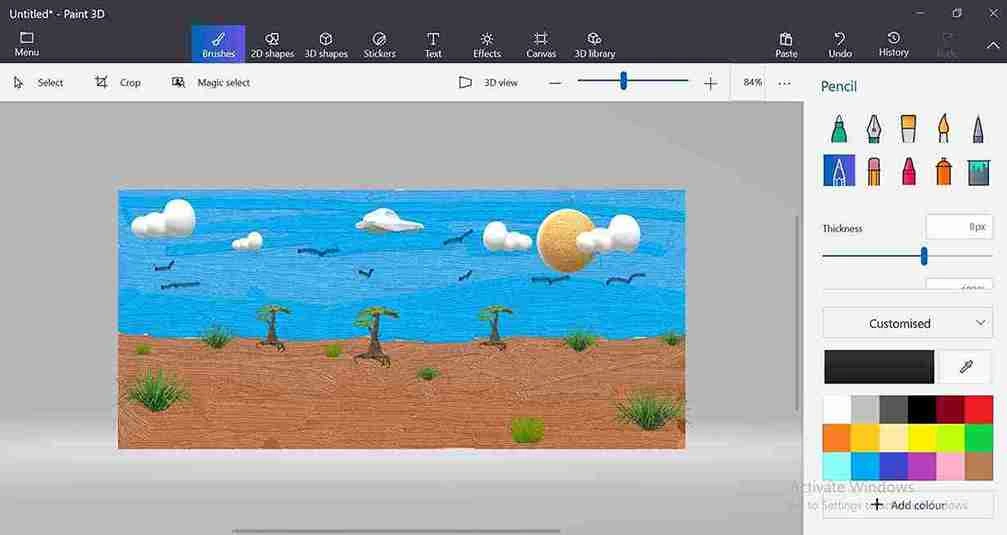Viewport: 1007px width, 535px height.
Task: Pick the white colour swatch
Action: (x=837, y=410)
